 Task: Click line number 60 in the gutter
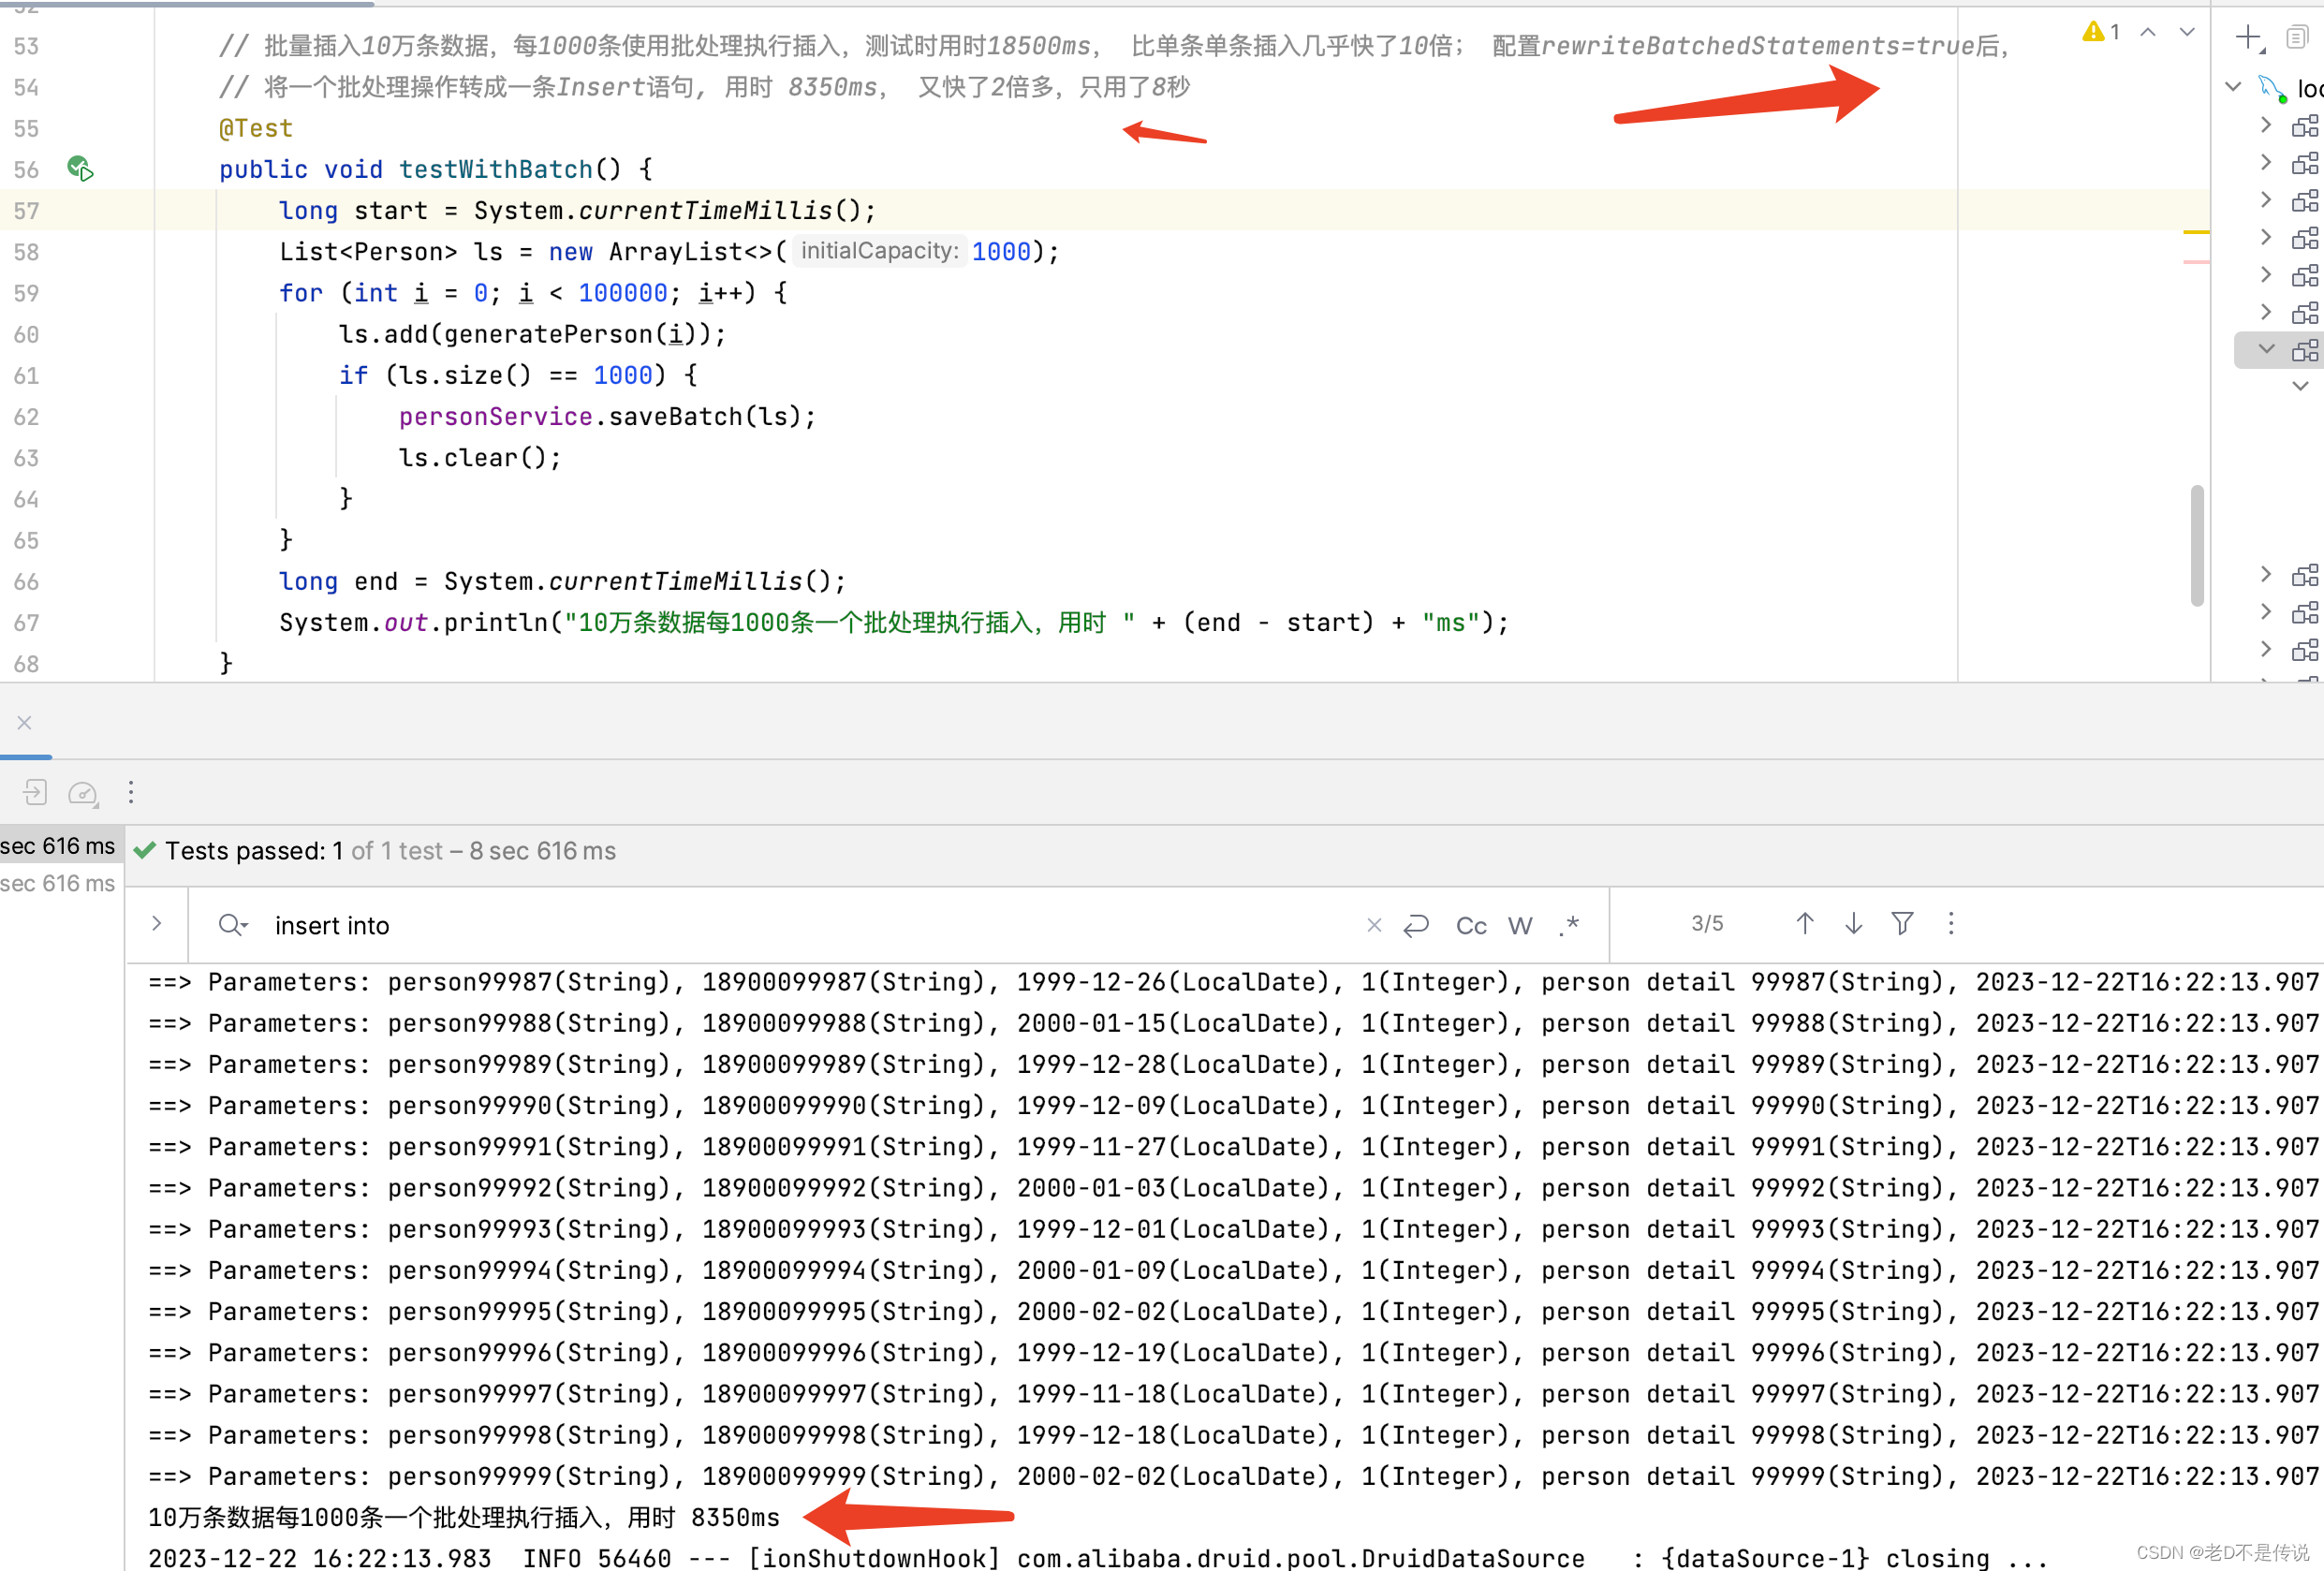[27, 334]
